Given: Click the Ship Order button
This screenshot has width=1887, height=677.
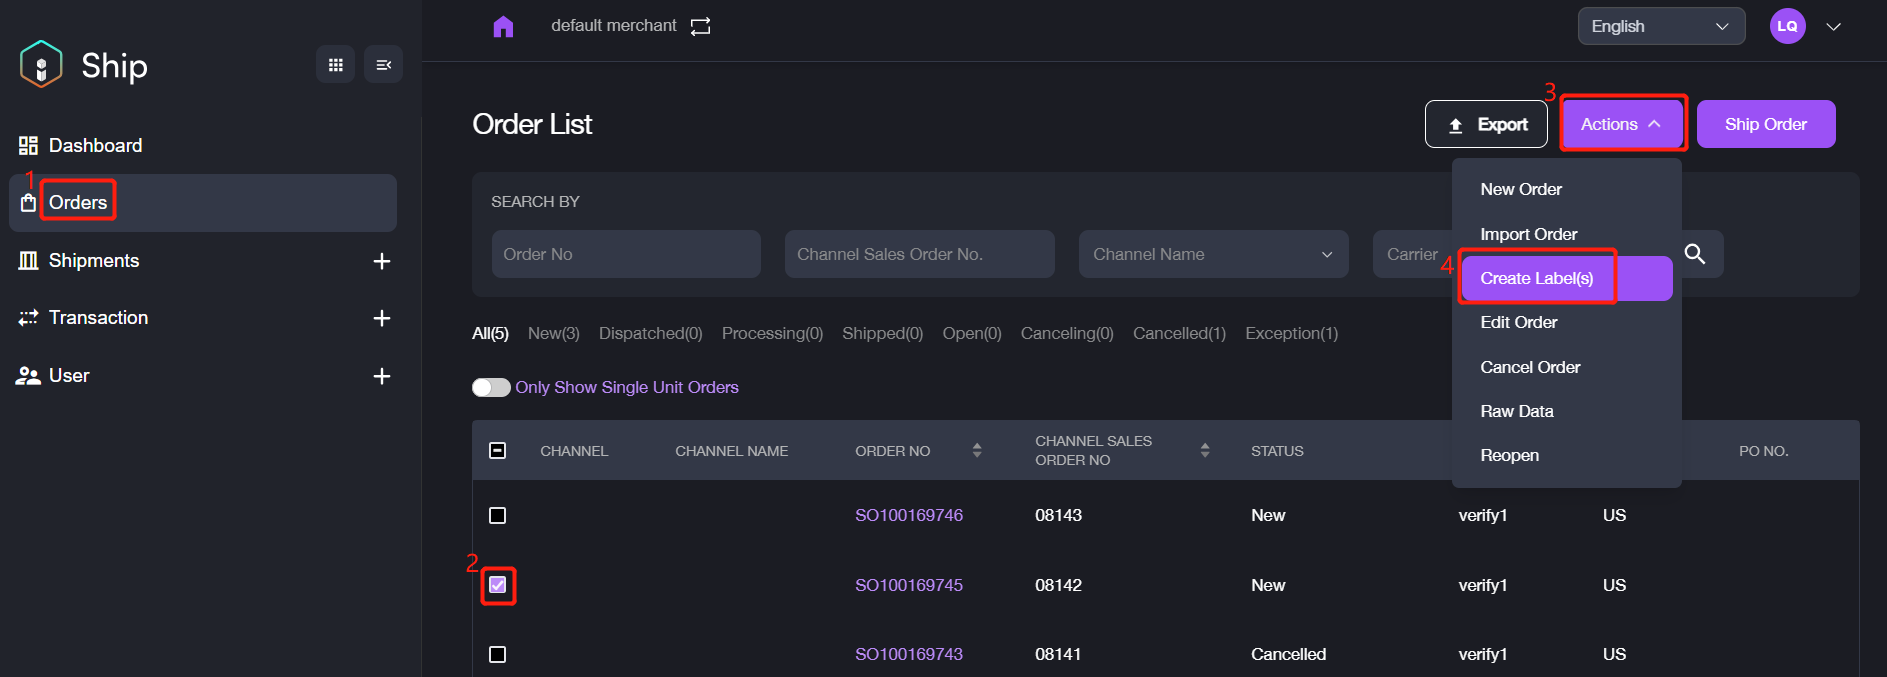Looking at the screenshot, I should 1766,124.
